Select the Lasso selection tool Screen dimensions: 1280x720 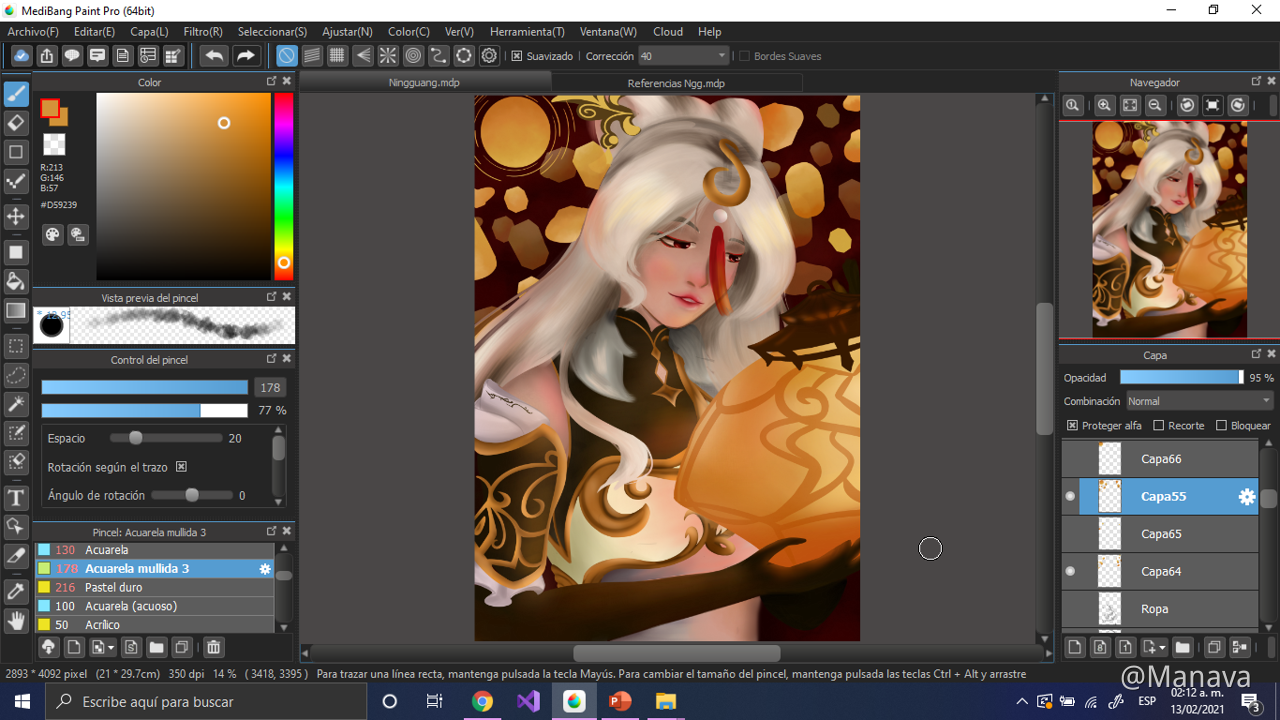pos(16,375)
